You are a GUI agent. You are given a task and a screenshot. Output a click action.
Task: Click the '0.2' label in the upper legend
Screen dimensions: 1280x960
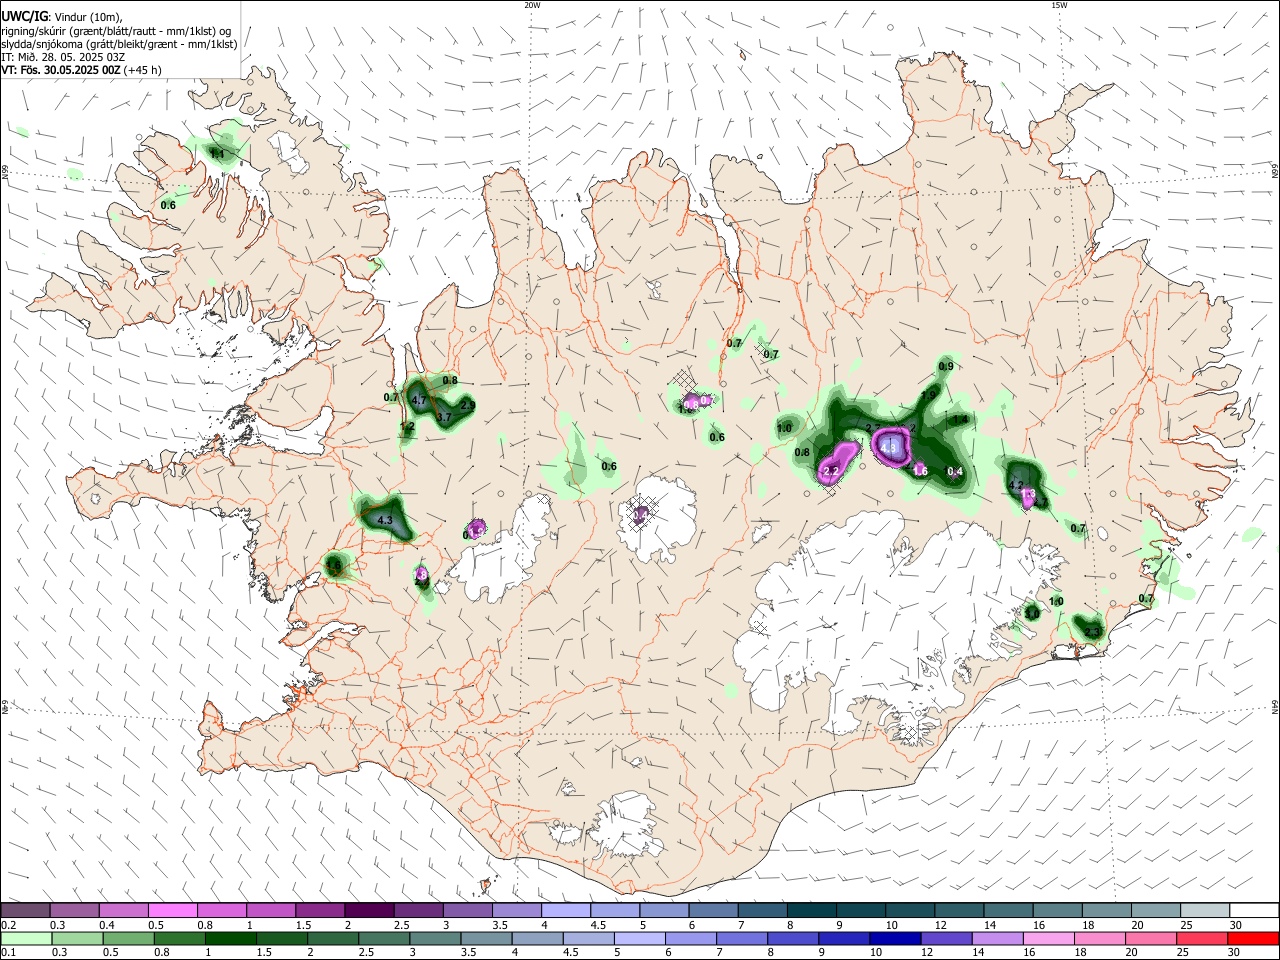pos(7,925)
